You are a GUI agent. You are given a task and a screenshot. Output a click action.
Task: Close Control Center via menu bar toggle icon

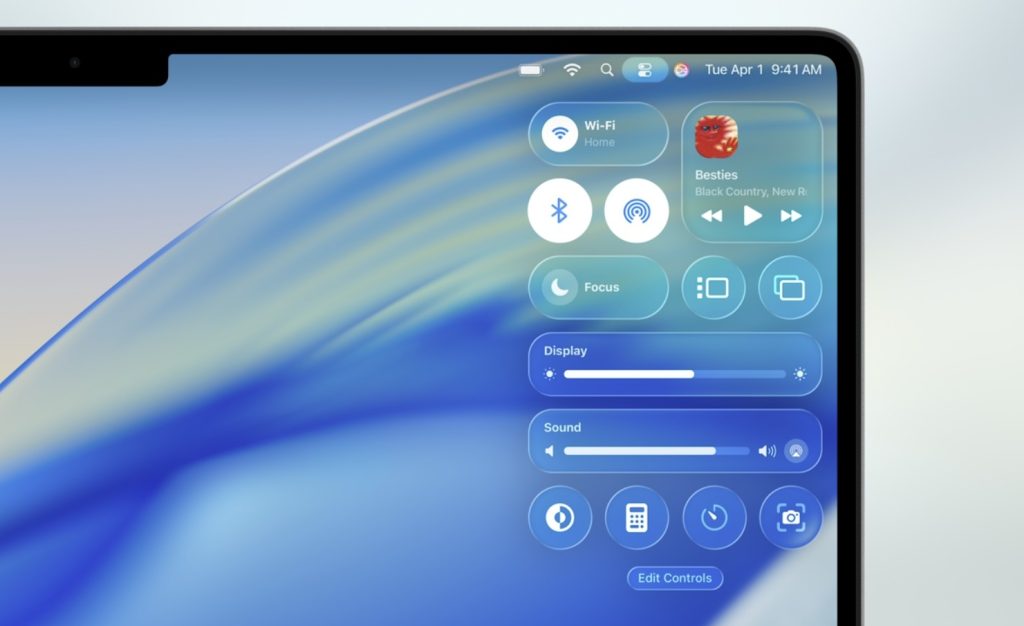(645, 70)
